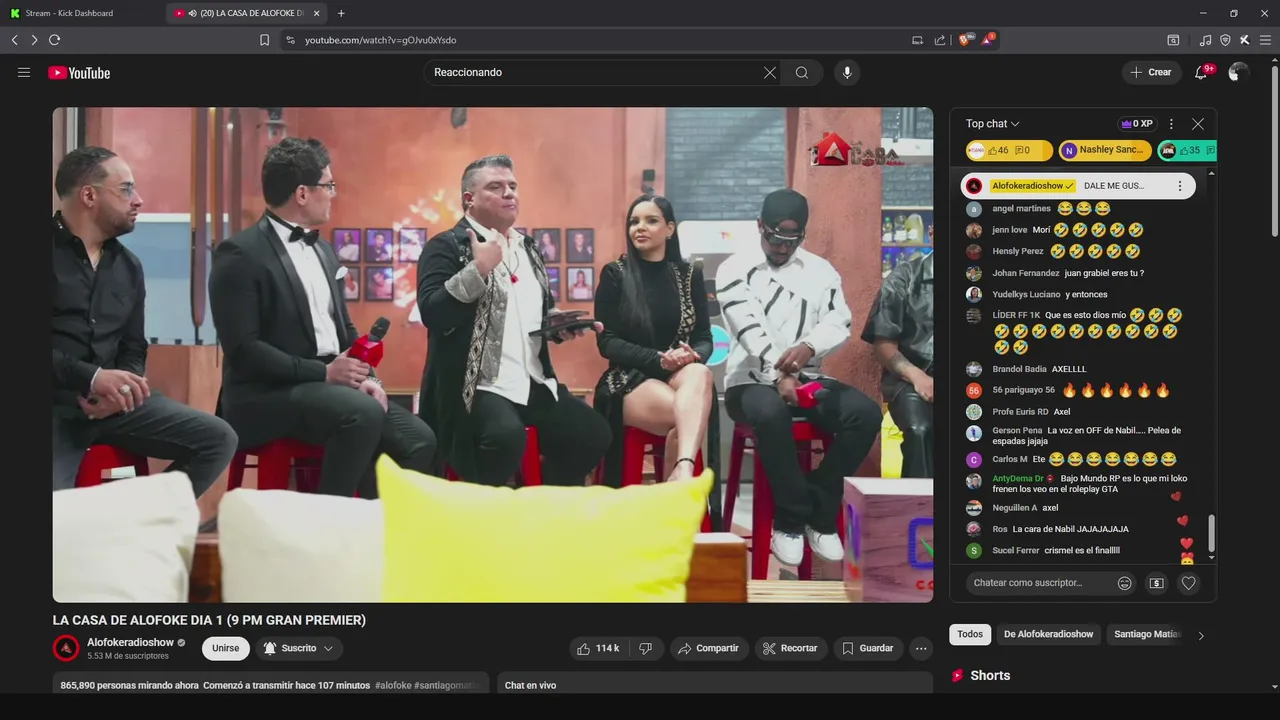1280x720 pixels.
Task: Open the Brave VPN shield icon
Action: [1225, 40]
